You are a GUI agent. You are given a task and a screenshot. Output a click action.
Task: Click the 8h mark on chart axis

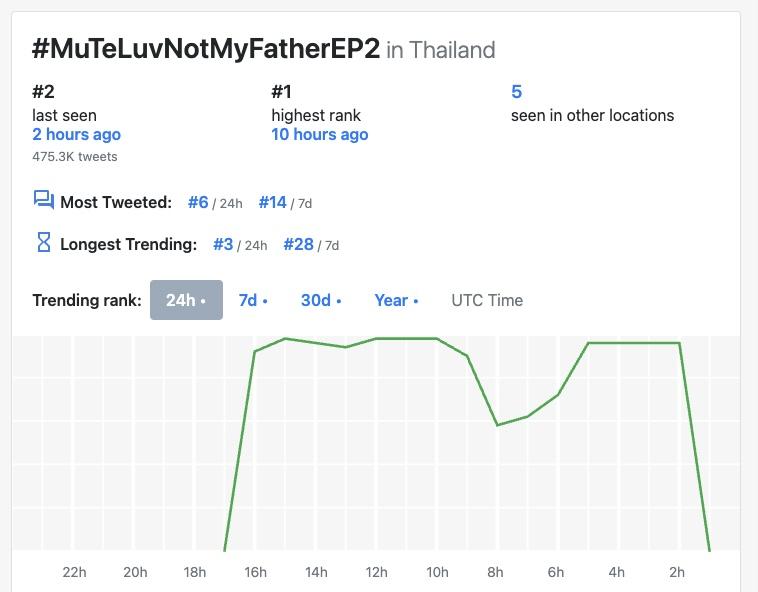coord(496,572)
